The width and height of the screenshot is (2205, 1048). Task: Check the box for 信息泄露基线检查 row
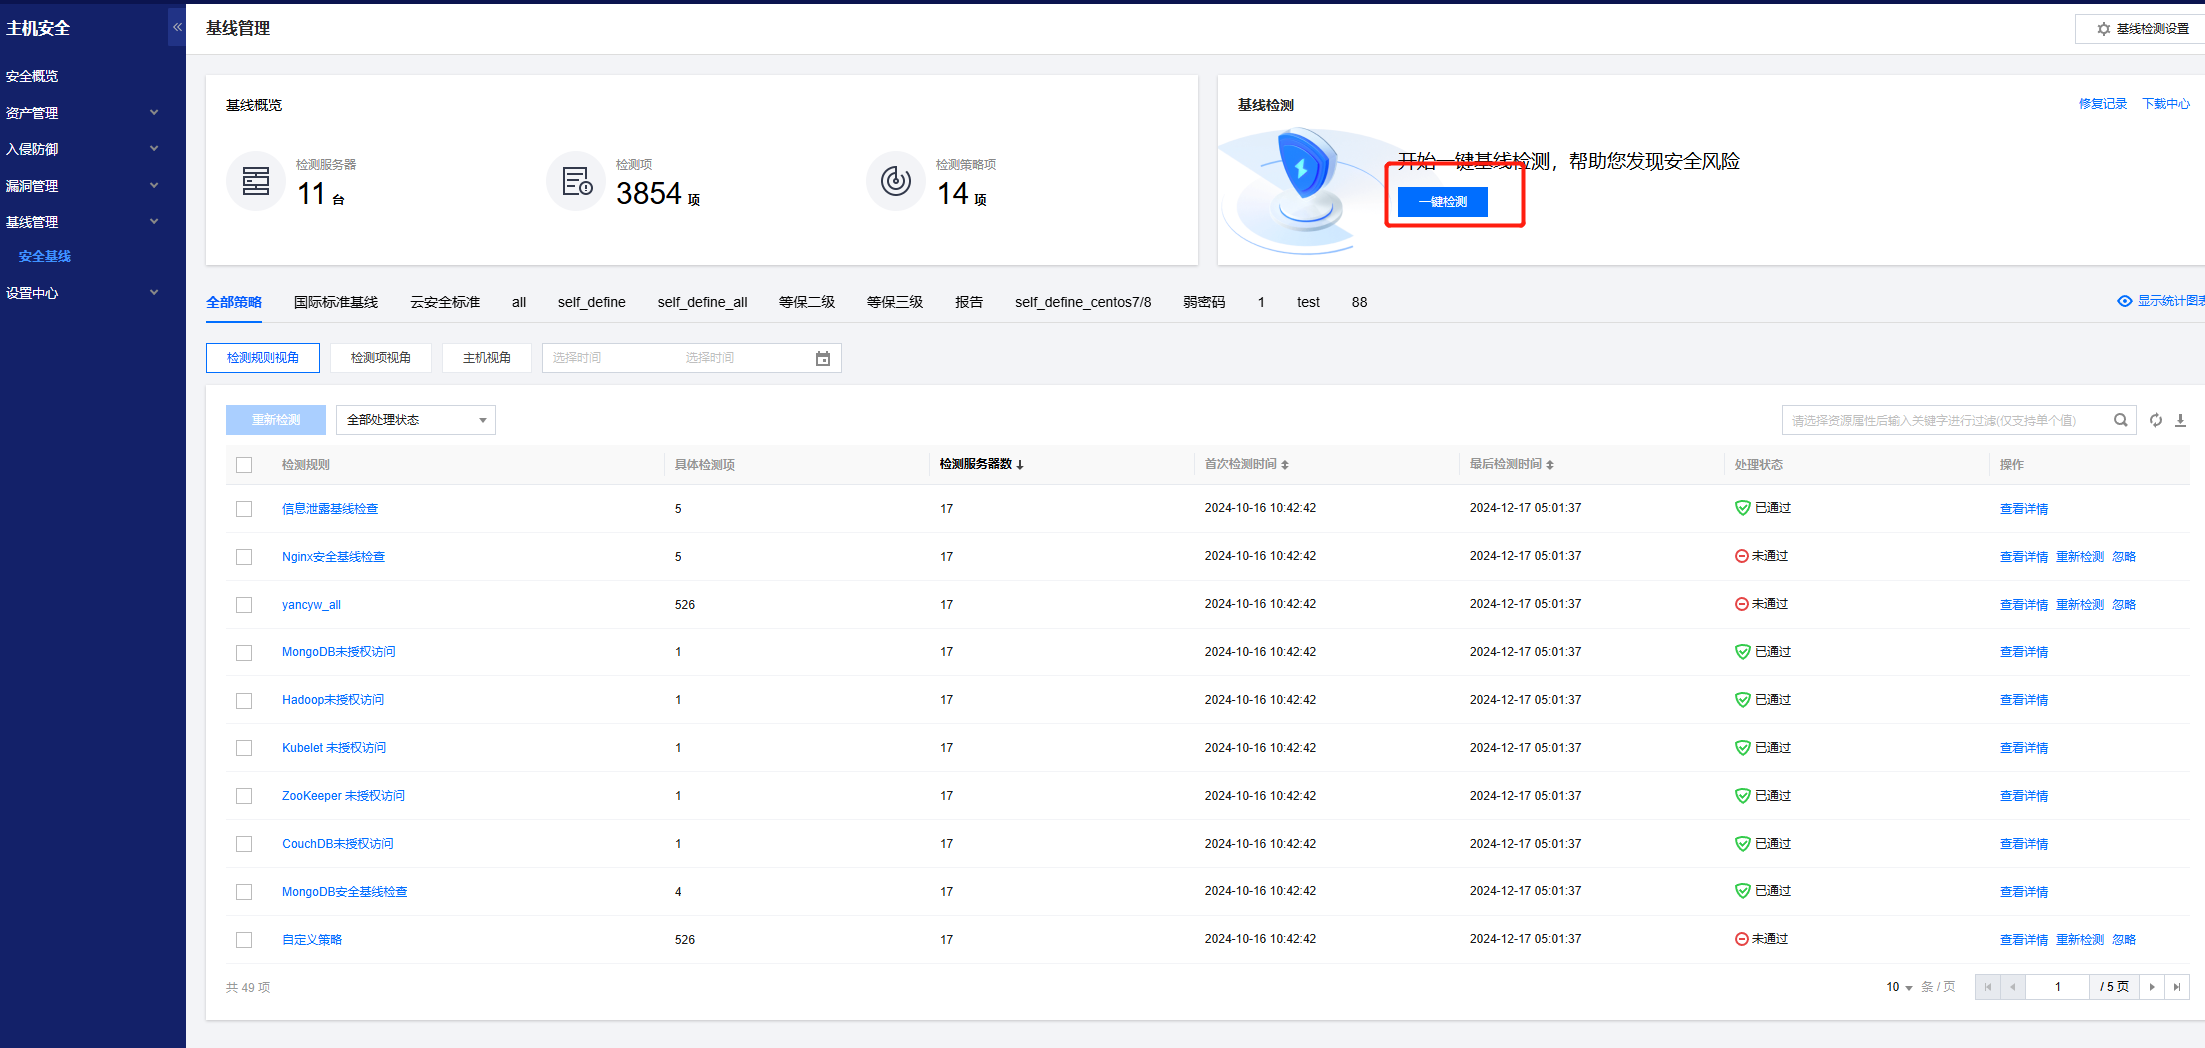(x=244, y=509)
